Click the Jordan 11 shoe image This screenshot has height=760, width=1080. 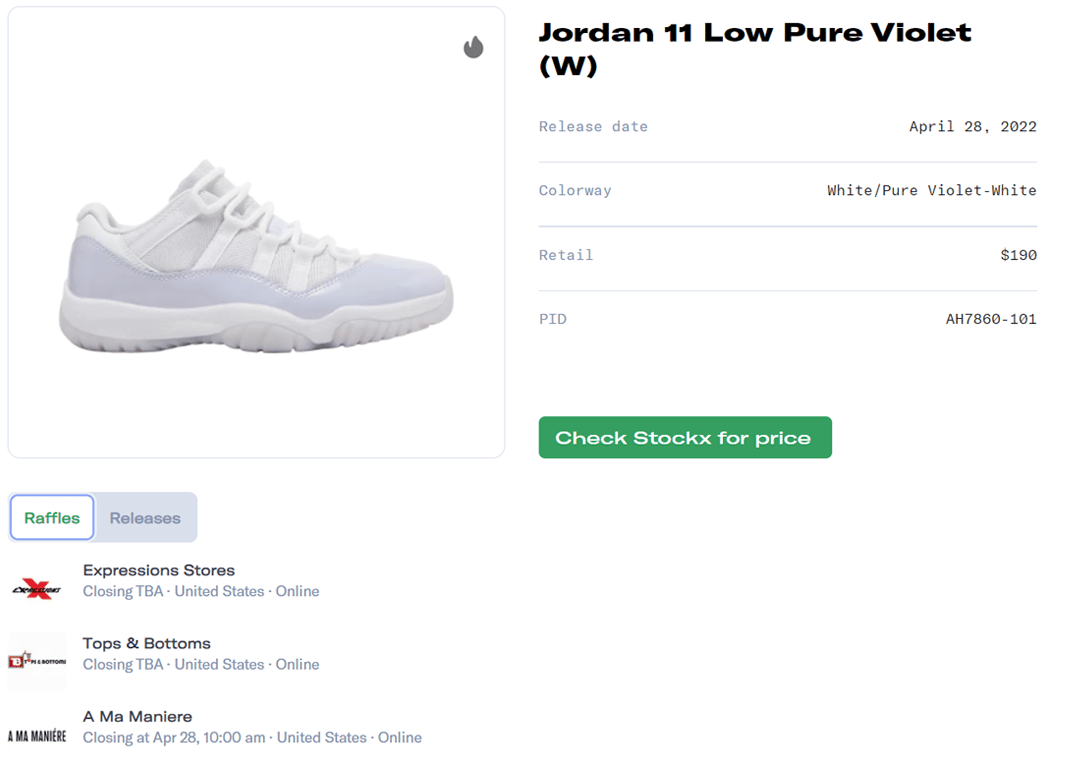256,255
